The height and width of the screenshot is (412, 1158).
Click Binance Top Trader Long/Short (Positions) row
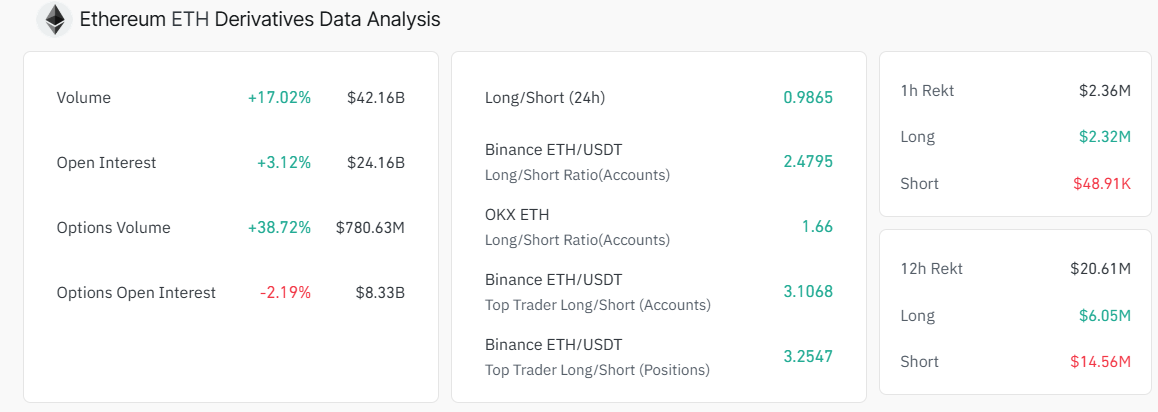[659, 357]
